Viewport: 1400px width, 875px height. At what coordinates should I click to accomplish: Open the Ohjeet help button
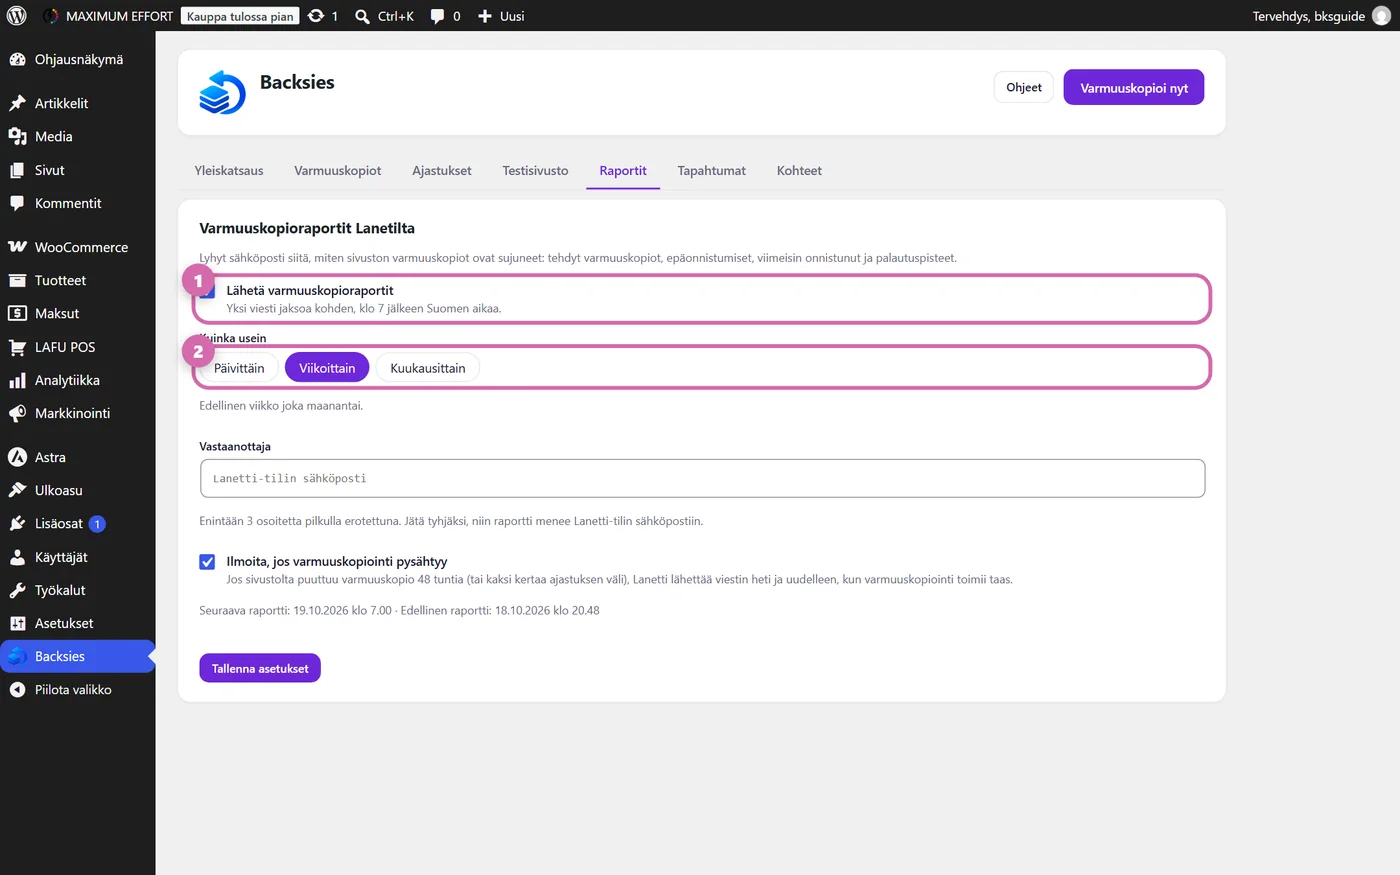[x=1024, y=87]
